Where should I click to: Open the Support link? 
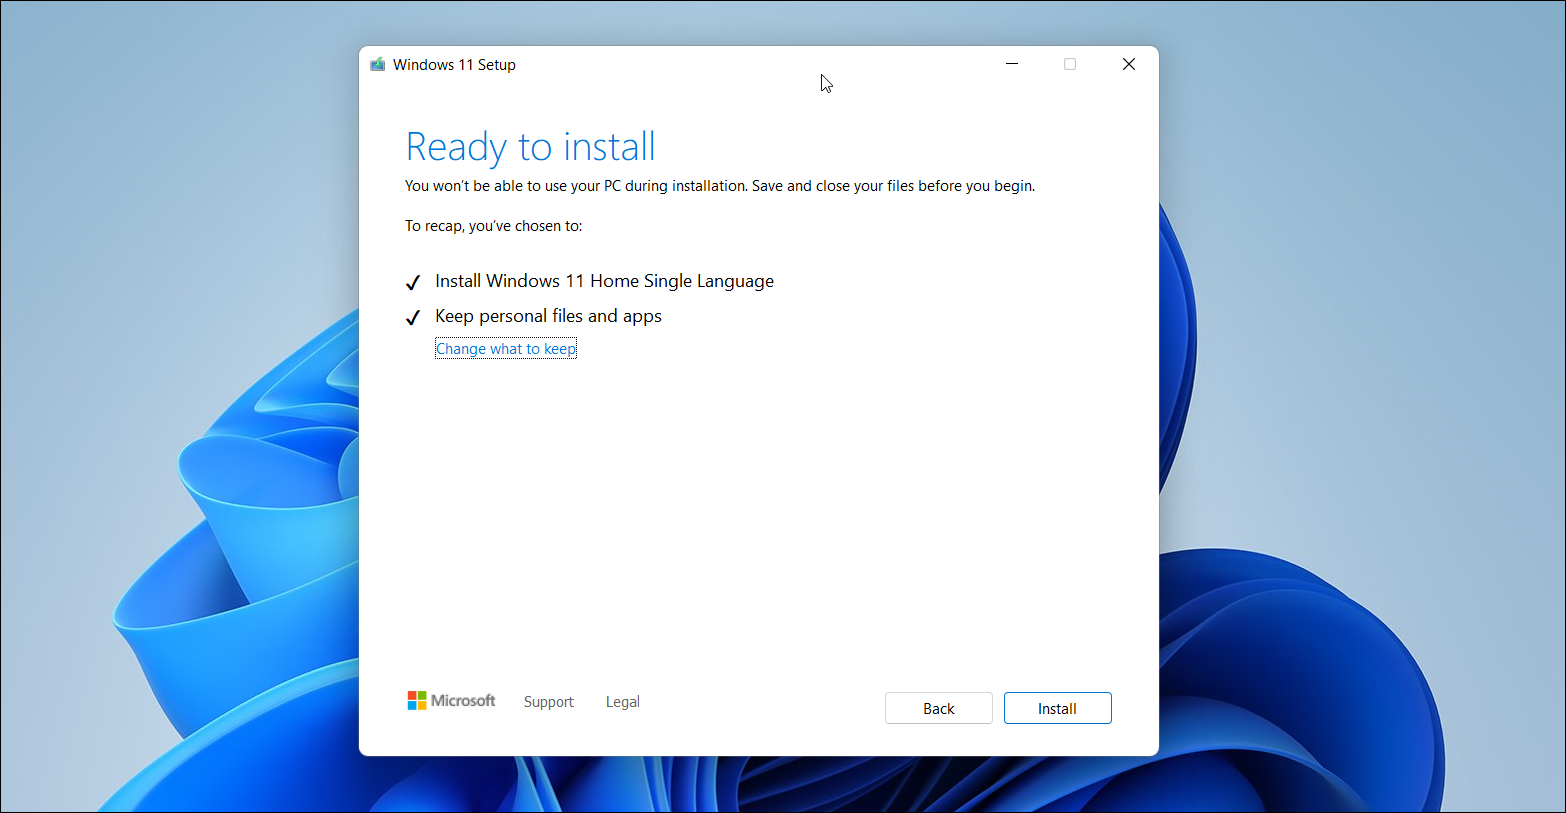click(x=549, y=702)
